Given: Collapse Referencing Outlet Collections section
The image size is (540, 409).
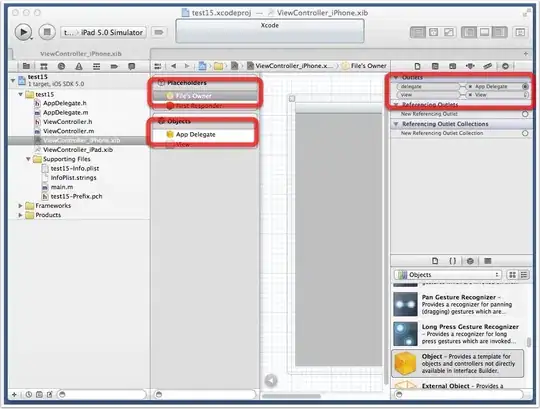Looking at the screenshot, I should click(396, 124).
